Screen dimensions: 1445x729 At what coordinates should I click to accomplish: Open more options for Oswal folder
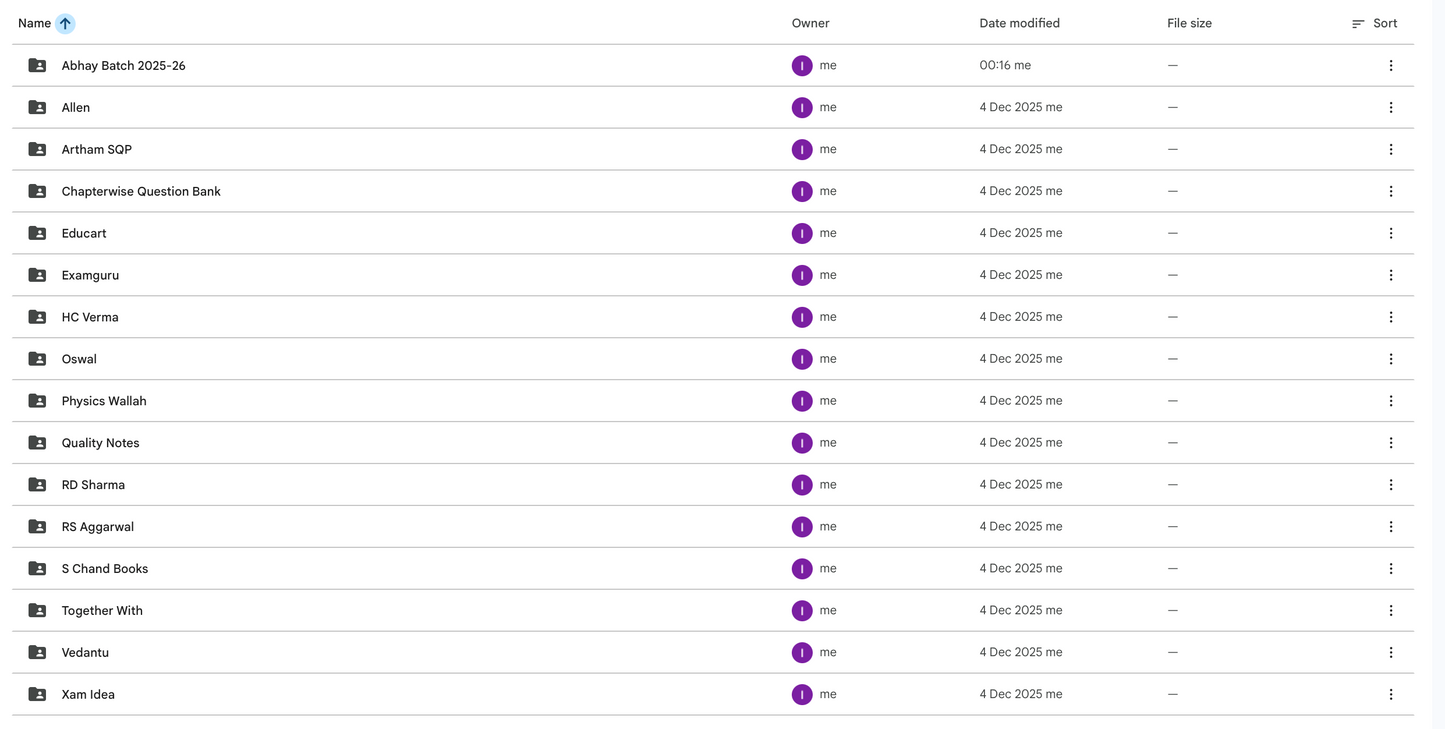(x=1390, y=359)
